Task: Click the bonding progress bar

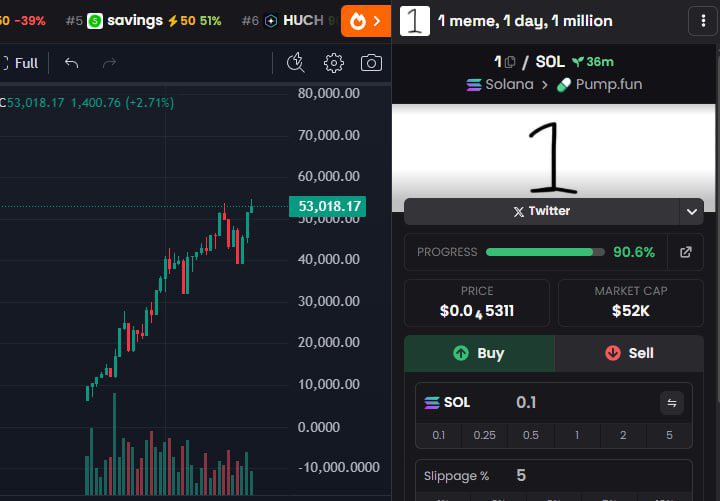Action: pos(545,252)
